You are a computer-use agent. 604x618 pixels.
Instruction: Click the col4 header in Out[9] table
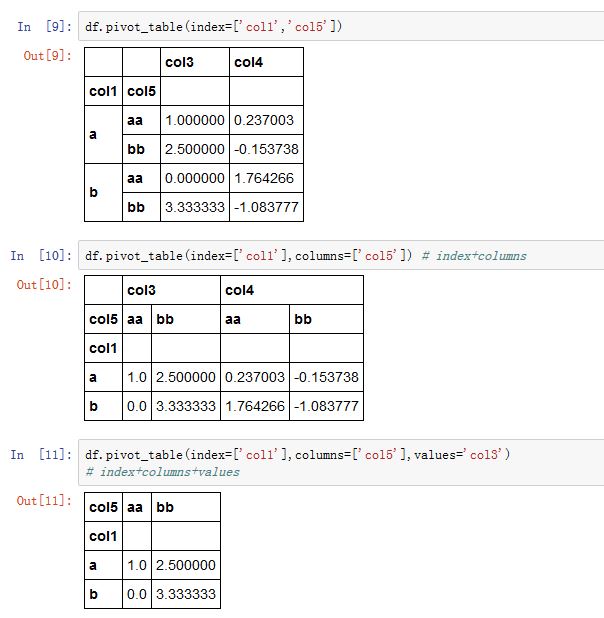click(248, 62)
